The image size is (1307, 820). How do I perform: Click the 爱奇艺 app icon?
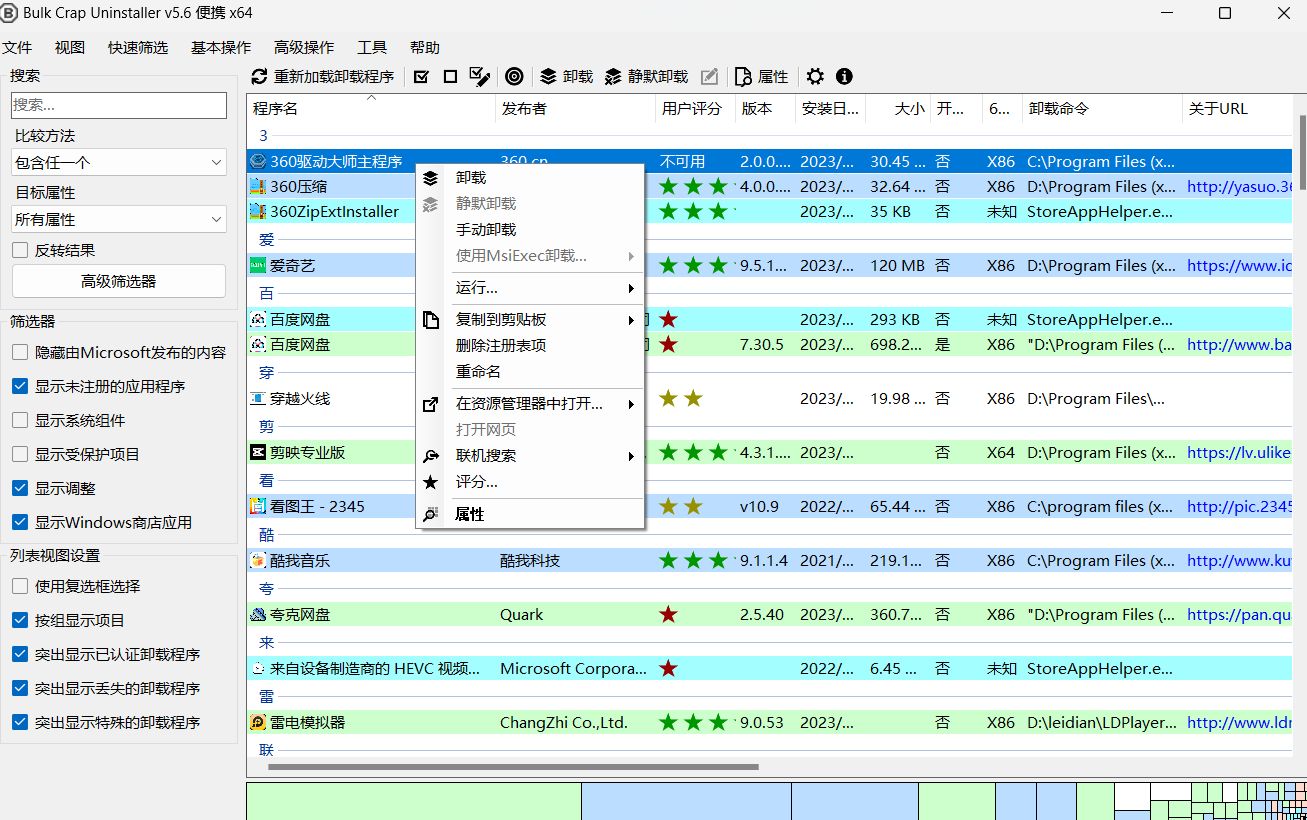pyautogui.click(x=258, y=266)
